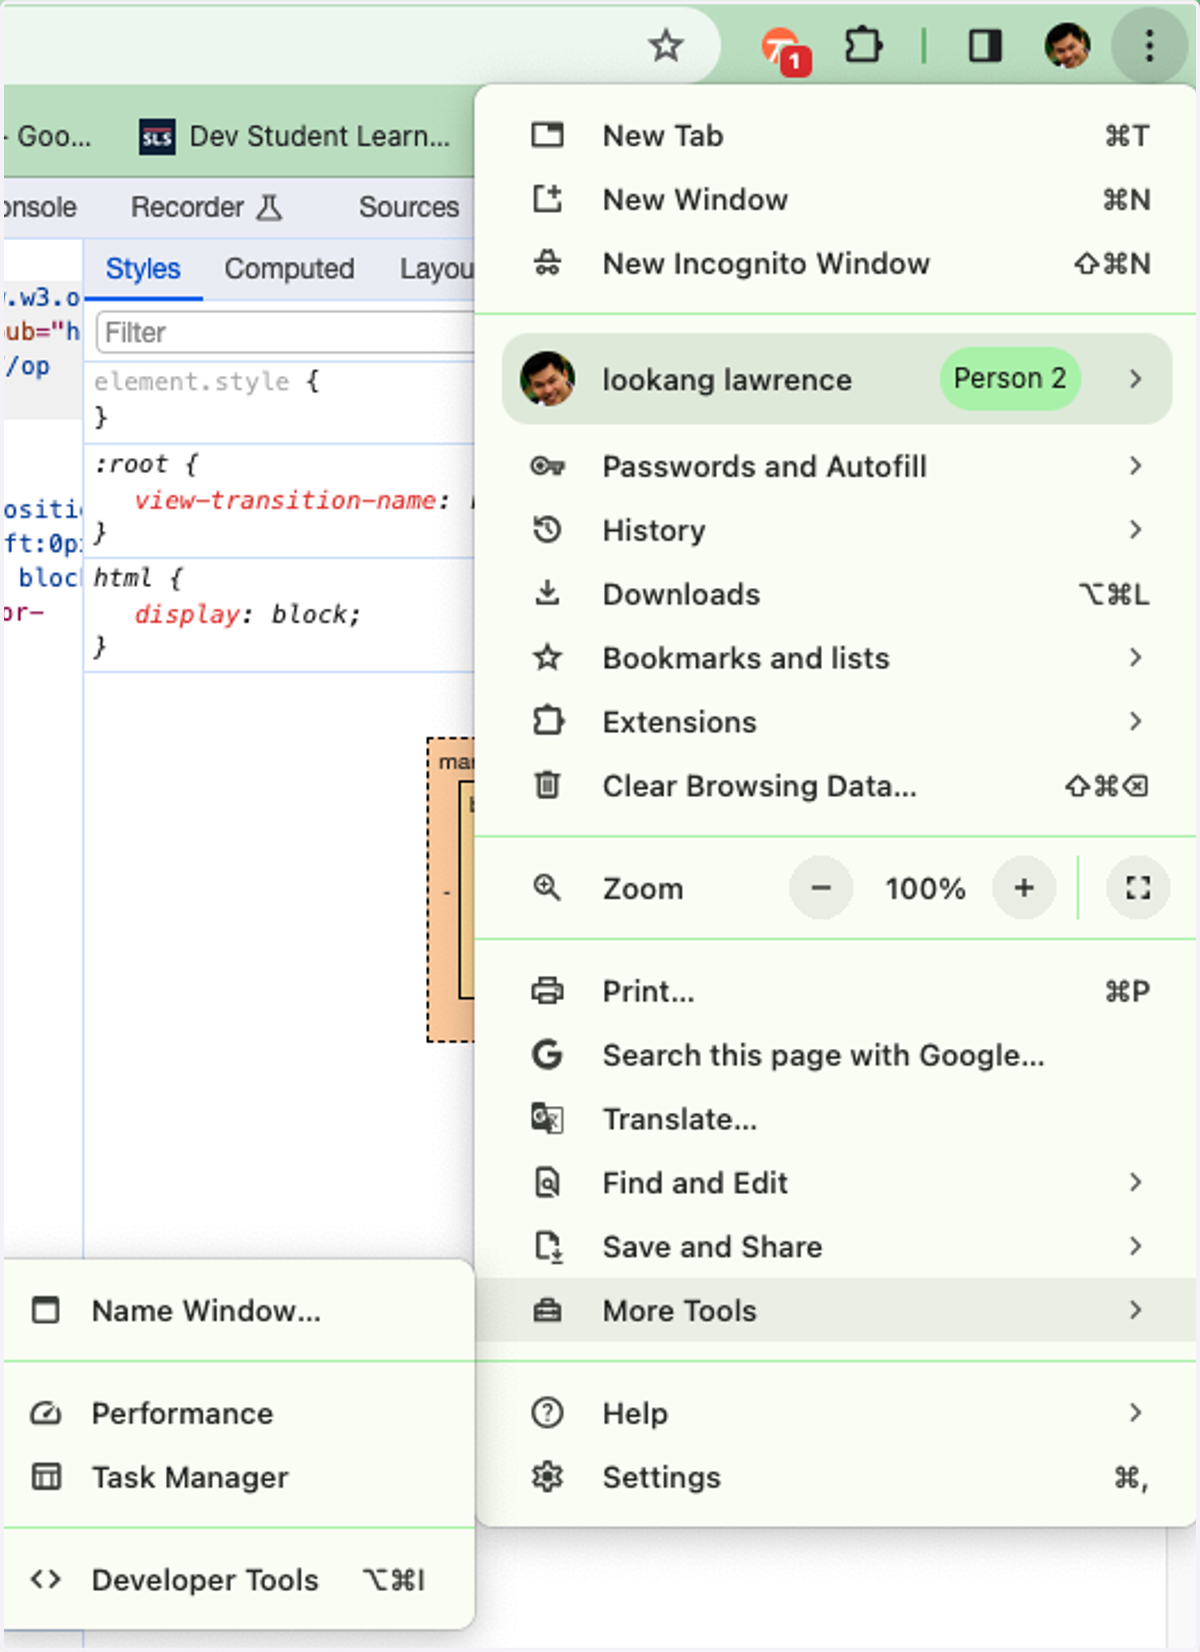Click the Bookmarks star icon in menu
This screenshot has height=1652, width=1200.
pos(547,658)
